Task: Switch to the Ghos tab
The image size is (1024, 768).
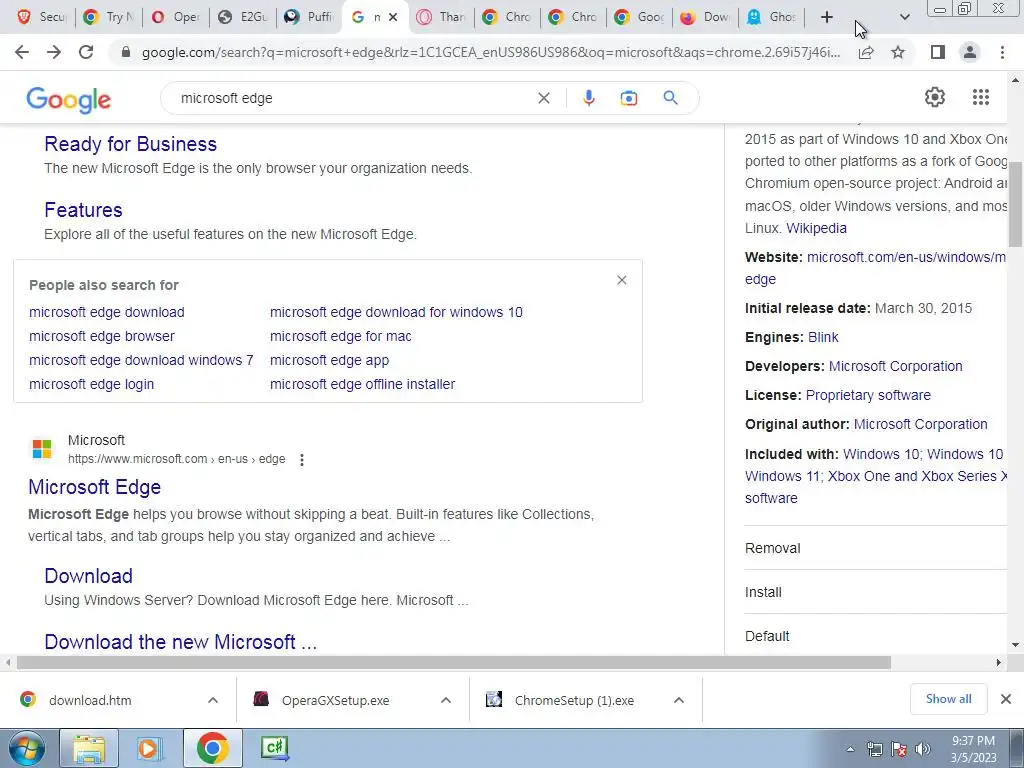Action: coord(771,18)
